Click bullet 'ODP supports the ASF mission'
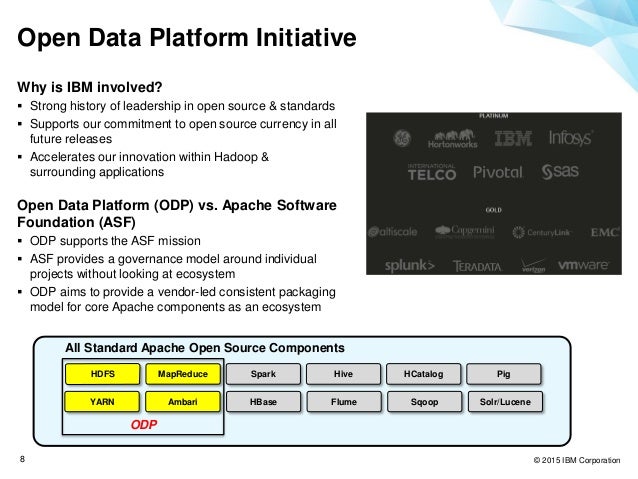The image size is (638, 479). click(115, 241)
